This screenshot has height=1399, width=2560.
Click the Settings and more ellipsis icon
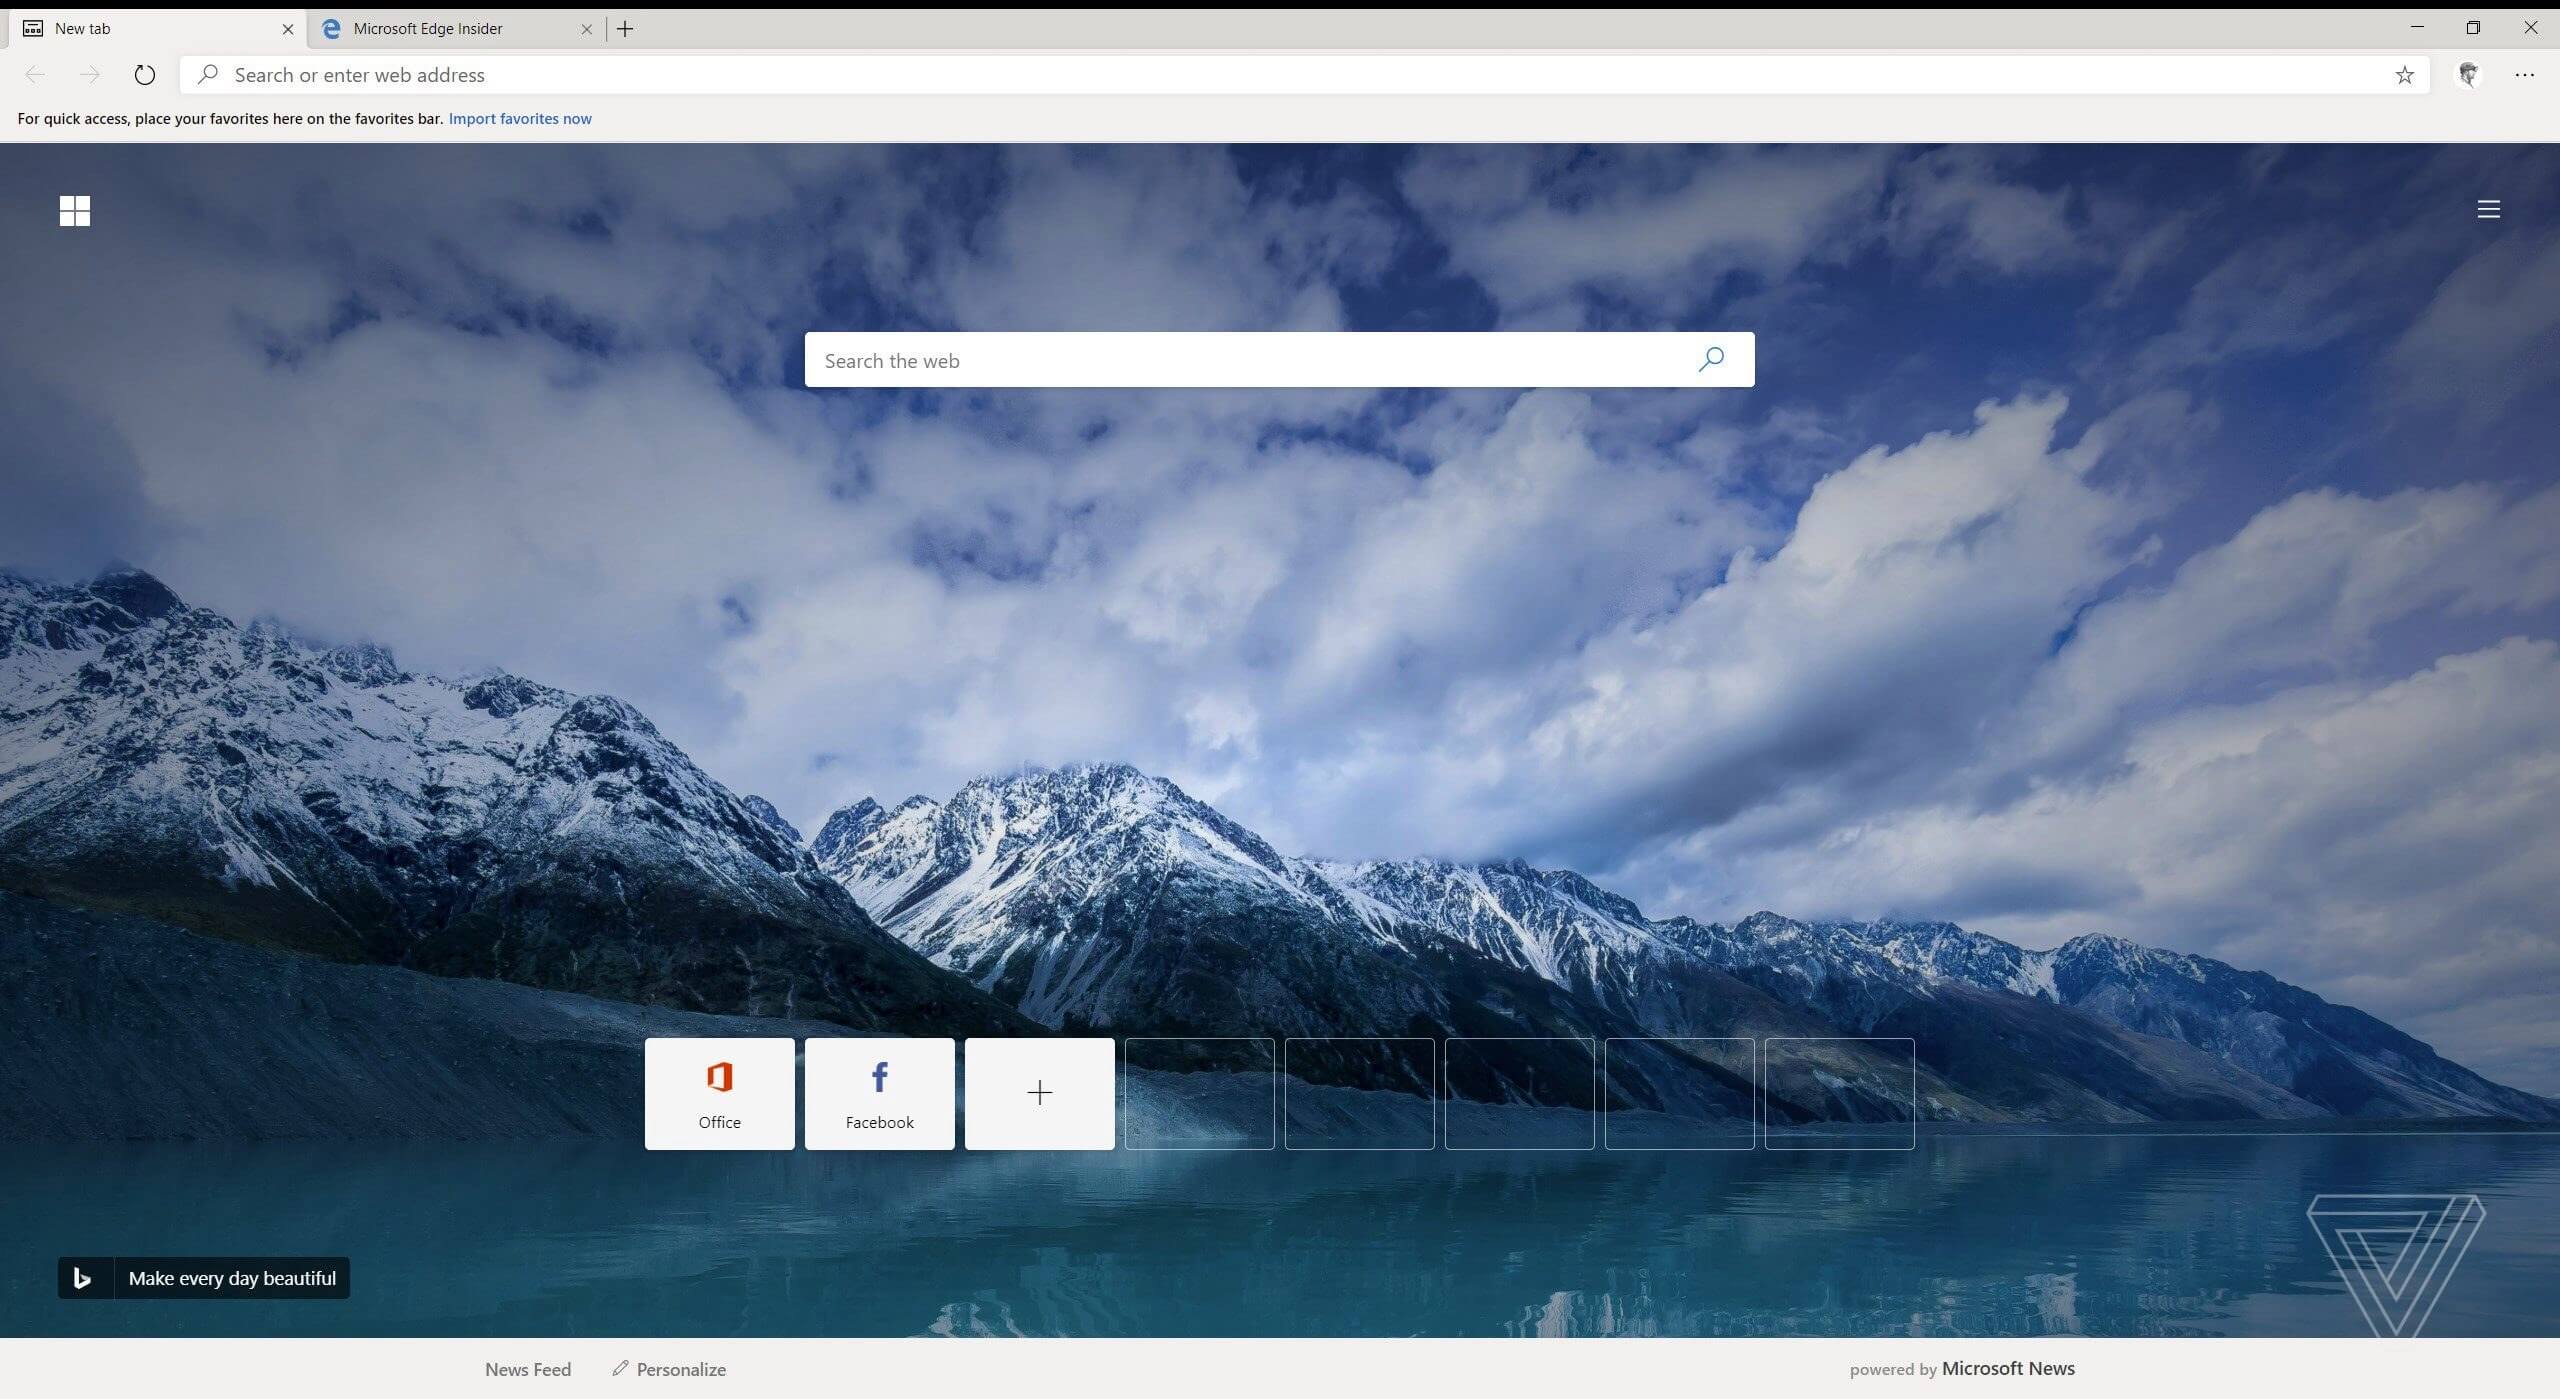(x=2524, y=74)
